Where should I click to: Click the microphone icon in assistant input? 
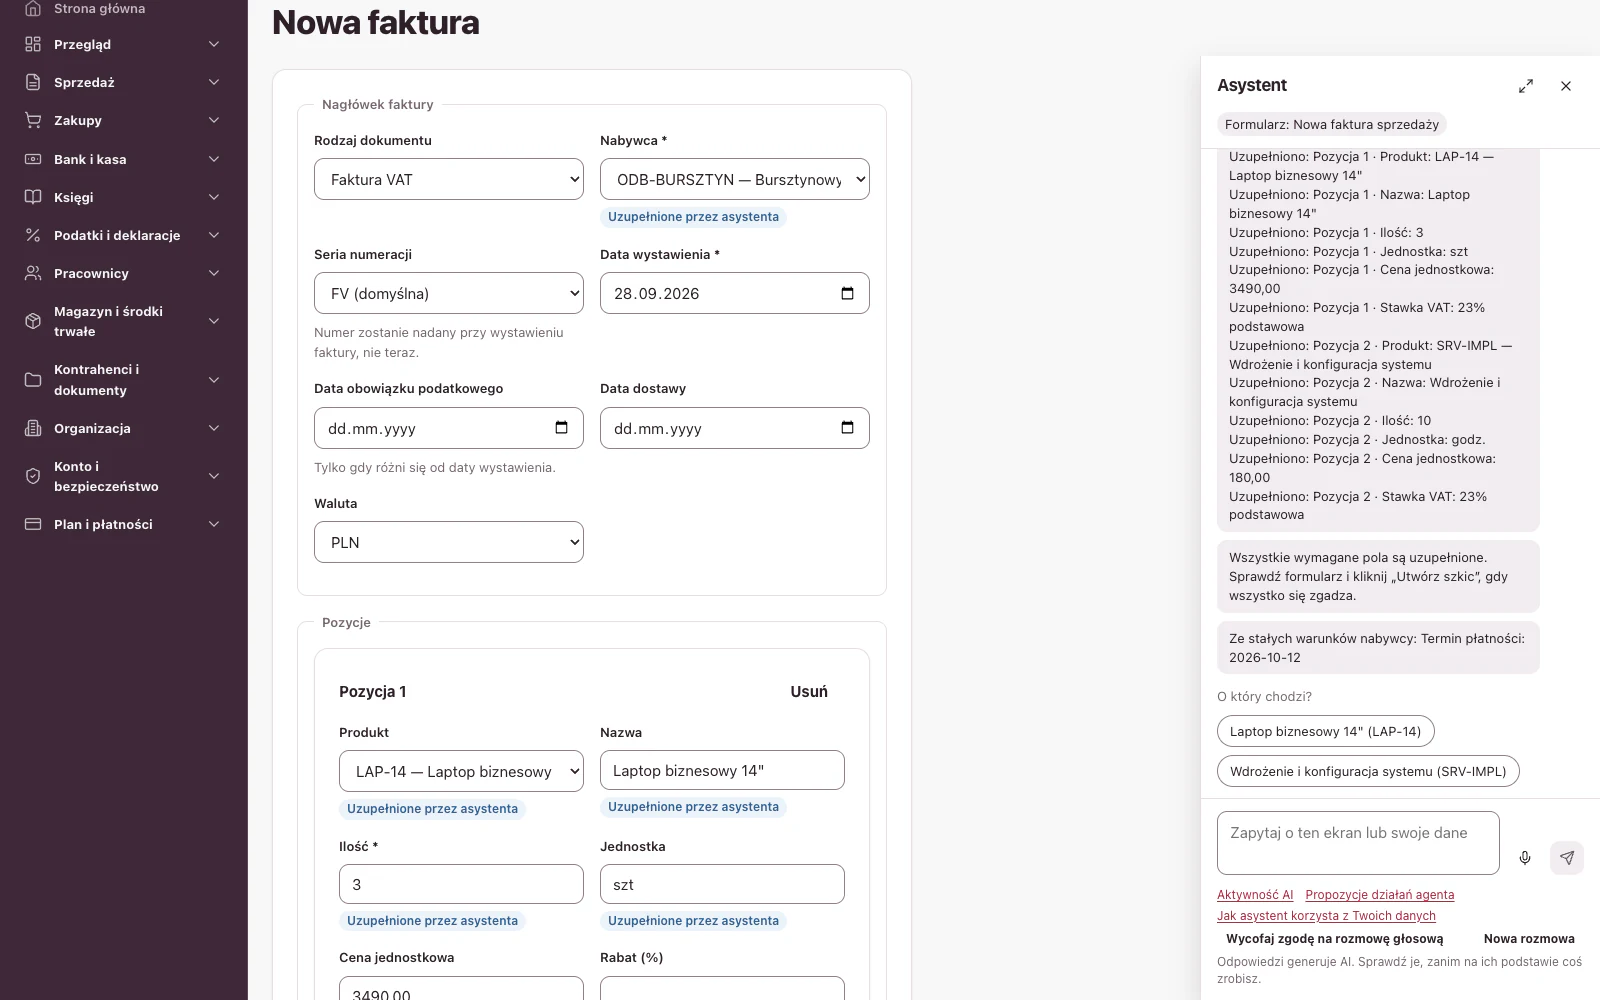pos(1525,858)
